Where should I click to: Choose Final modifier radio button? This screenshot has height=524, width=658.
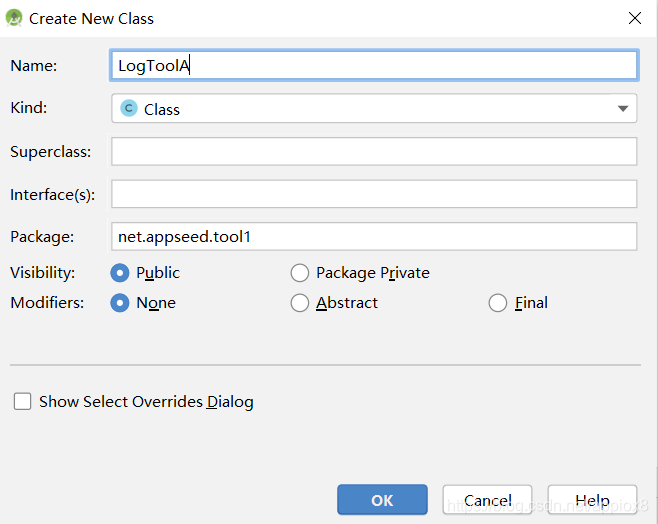(x=498, y=303)
